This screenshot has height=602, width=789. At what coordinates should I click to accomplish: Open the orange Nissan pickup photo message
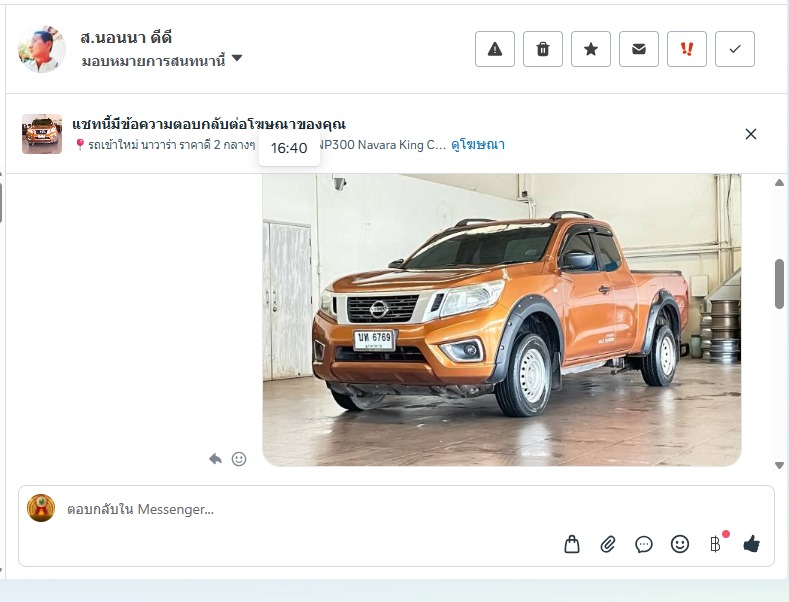click(502, 320)
